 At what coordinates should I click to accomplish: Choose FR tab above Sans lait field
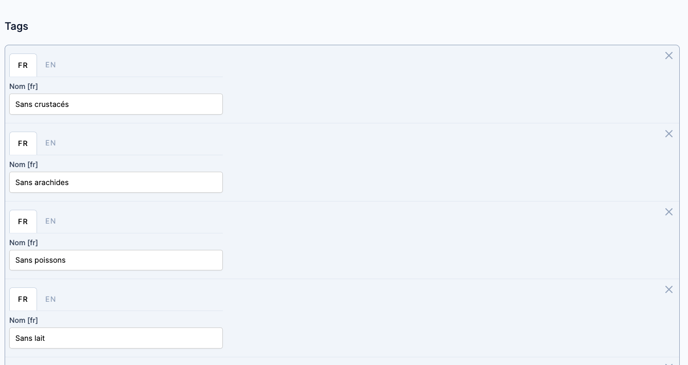23,299
